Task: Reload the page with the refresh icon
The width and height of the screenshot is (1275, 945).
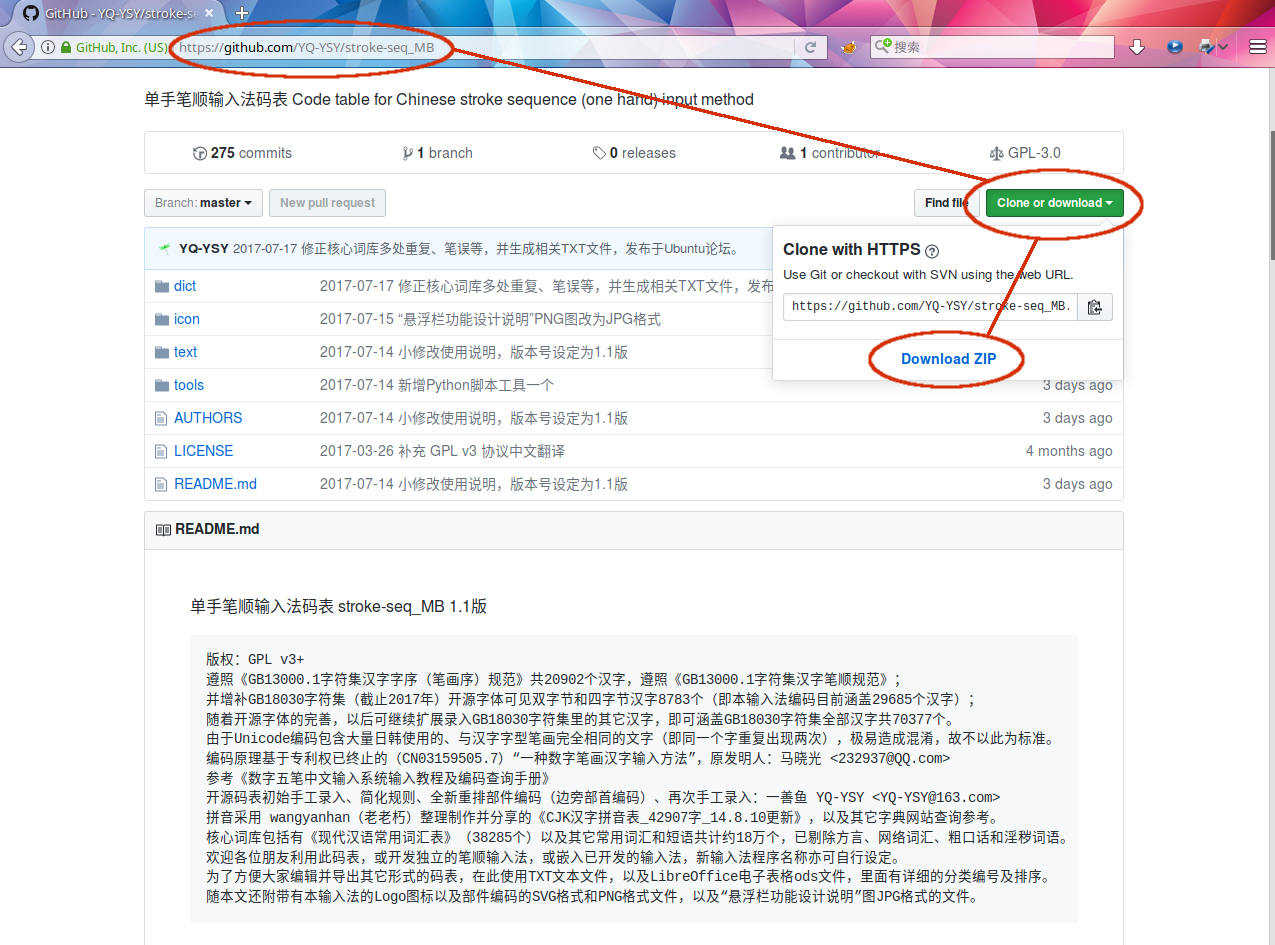Action: (x=811, y=47)
